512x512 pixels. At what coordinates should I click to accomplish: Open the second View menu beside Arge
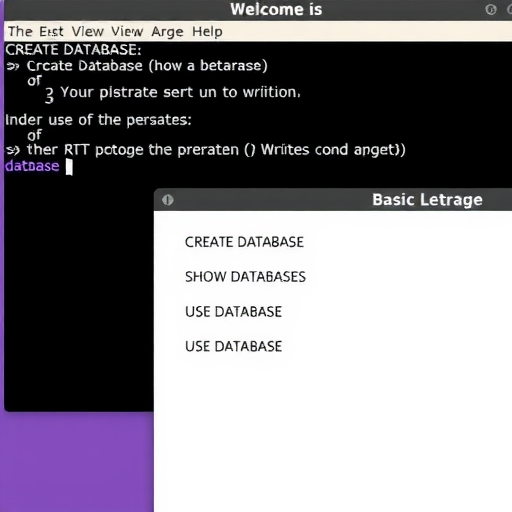(x=127, y=32)
